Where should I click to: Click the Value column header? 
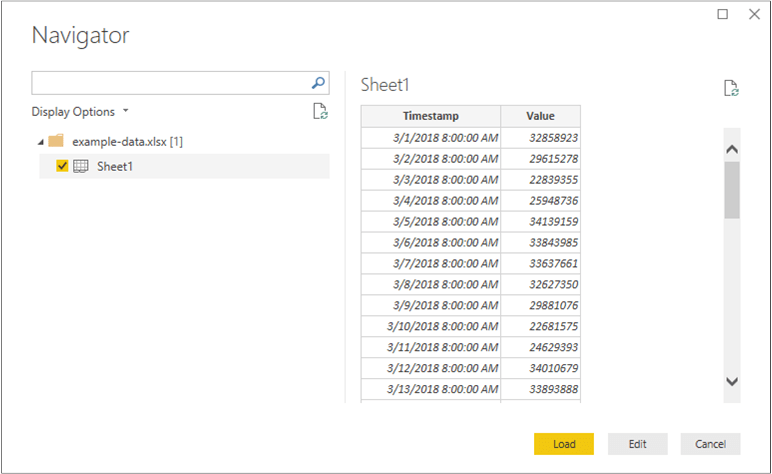pyautogui.click(x=540, y=116)
